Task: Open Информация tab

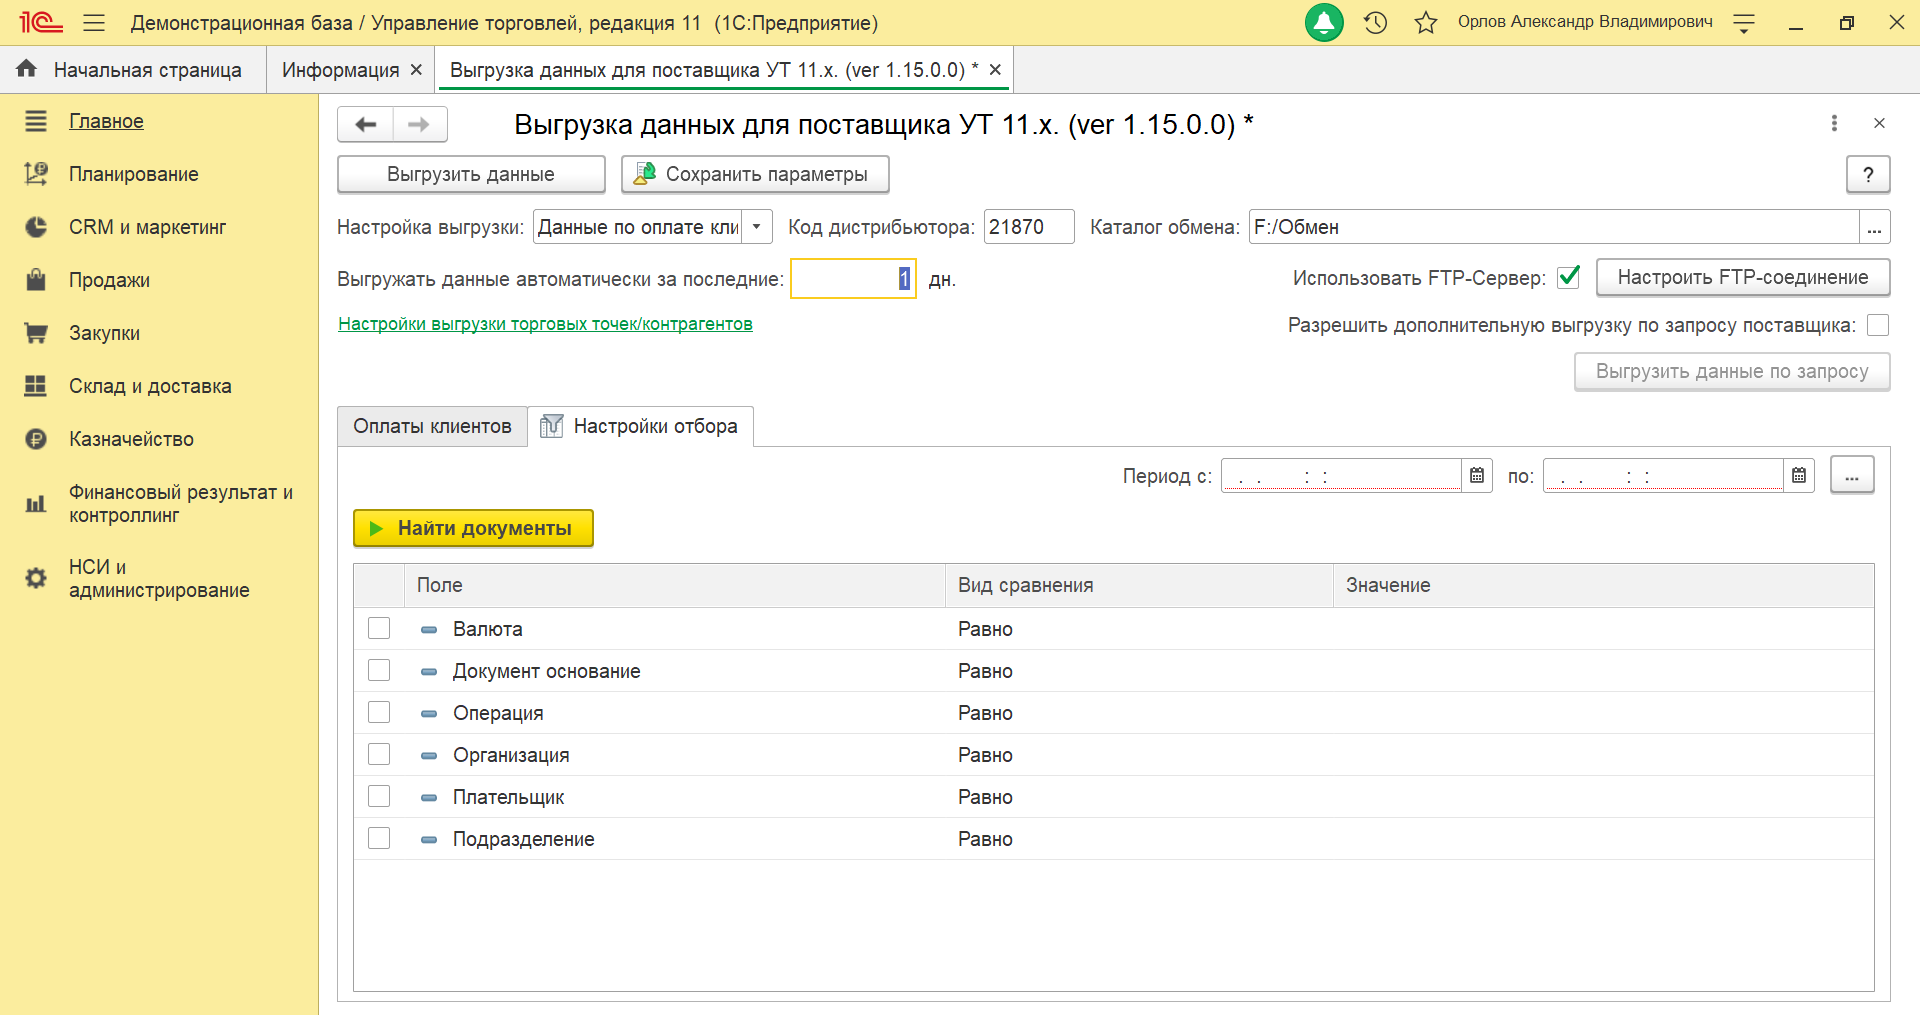Action: (x=340, y=70)
